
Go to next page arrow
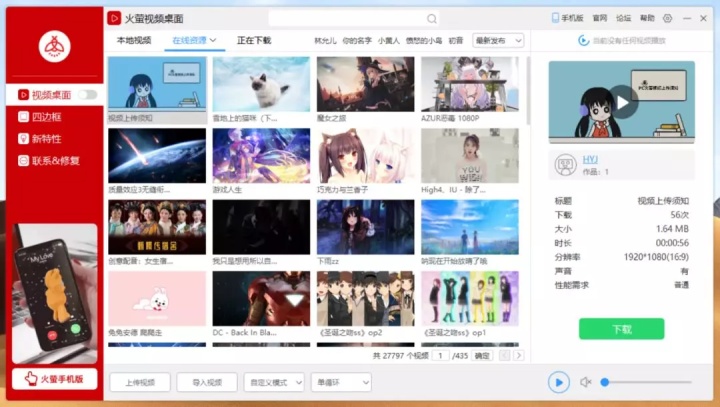point(519,356)
